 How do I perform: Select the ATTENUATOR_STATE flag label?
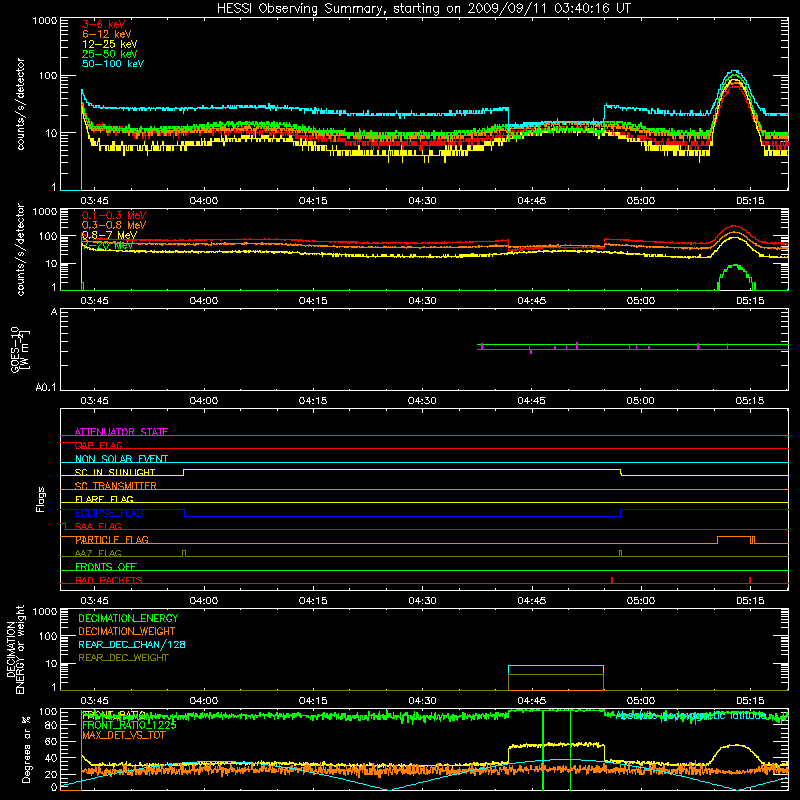coord(121,432)
